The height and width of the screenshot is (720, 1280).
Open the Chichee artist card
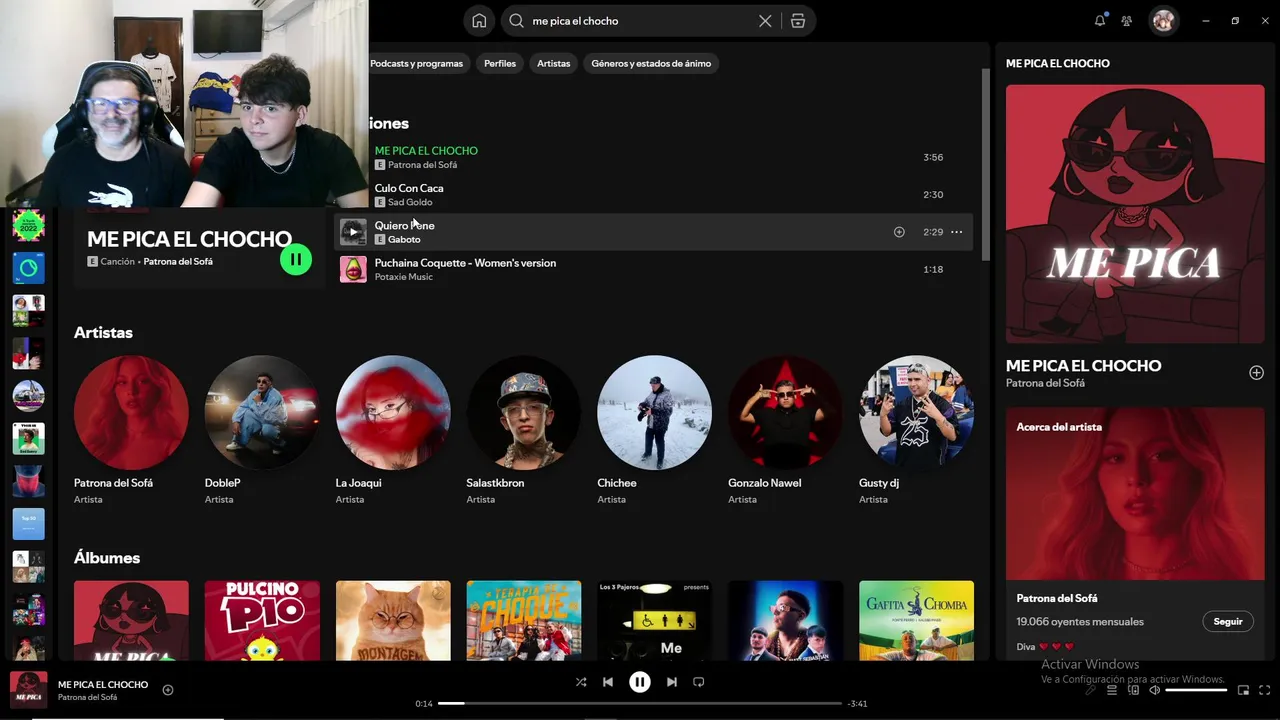tap(655, 429)
